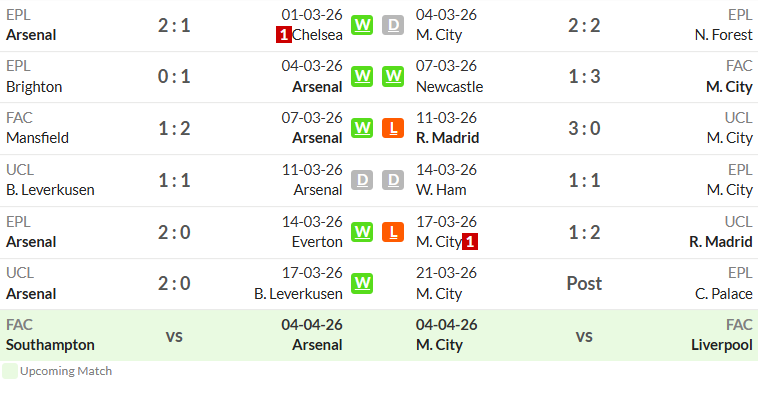Click the red card icon next to Chelsea
Image resolution: width=760 pixels, height=402 pixels.
tap(284, 35)
